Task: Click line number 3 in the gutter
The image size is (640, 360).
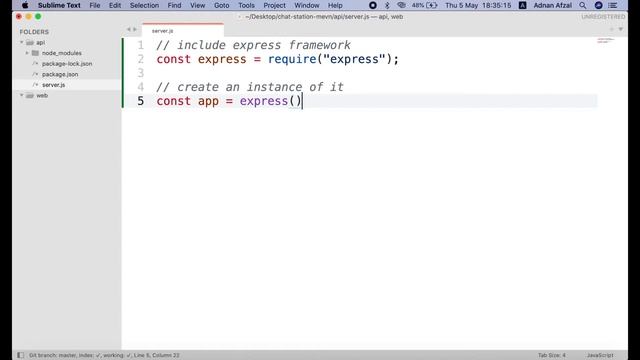Action: point(140,73)
